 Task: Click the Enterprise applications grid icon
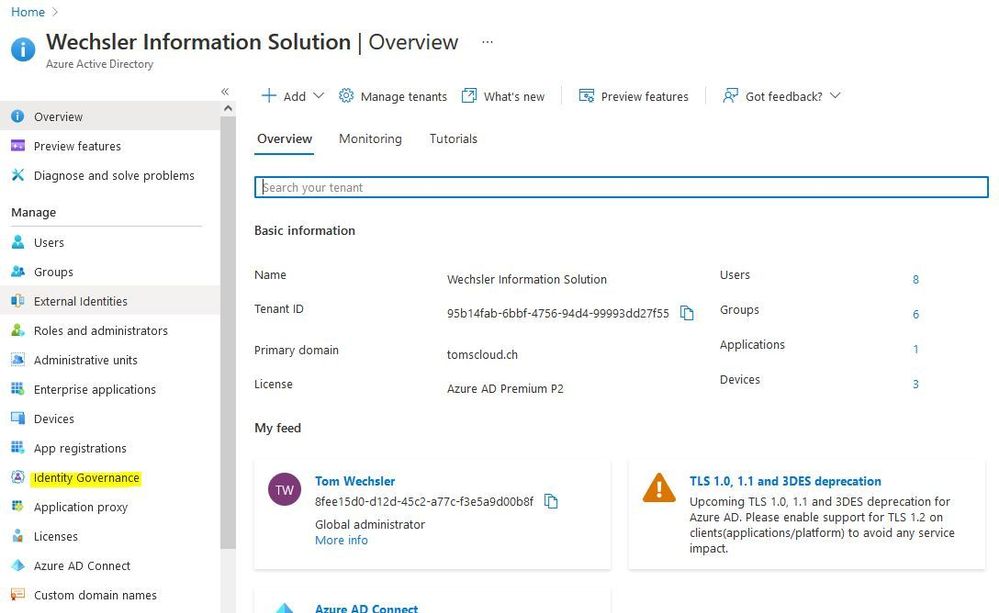(x=18, y=389)
